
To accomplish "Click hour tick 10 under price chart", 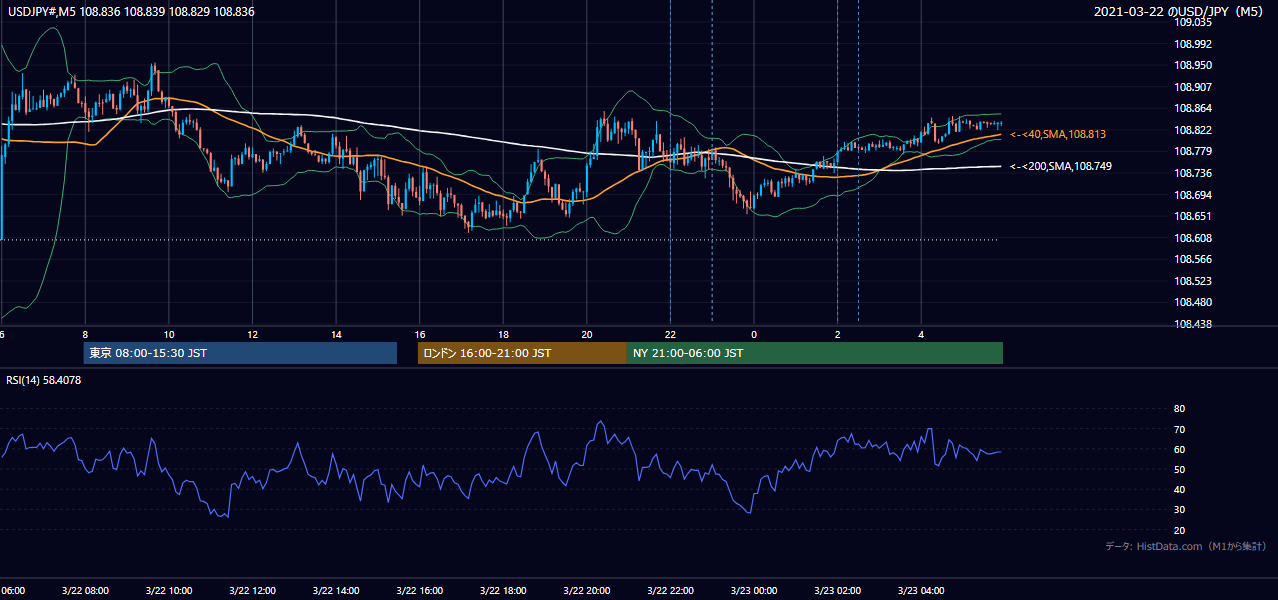I will tap(169, 334).
